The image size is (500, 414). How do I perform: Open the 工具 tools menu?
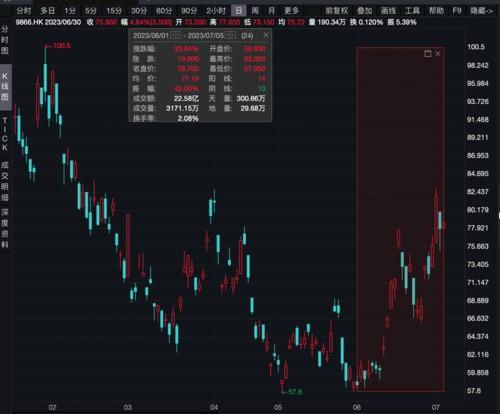(412, 11)
